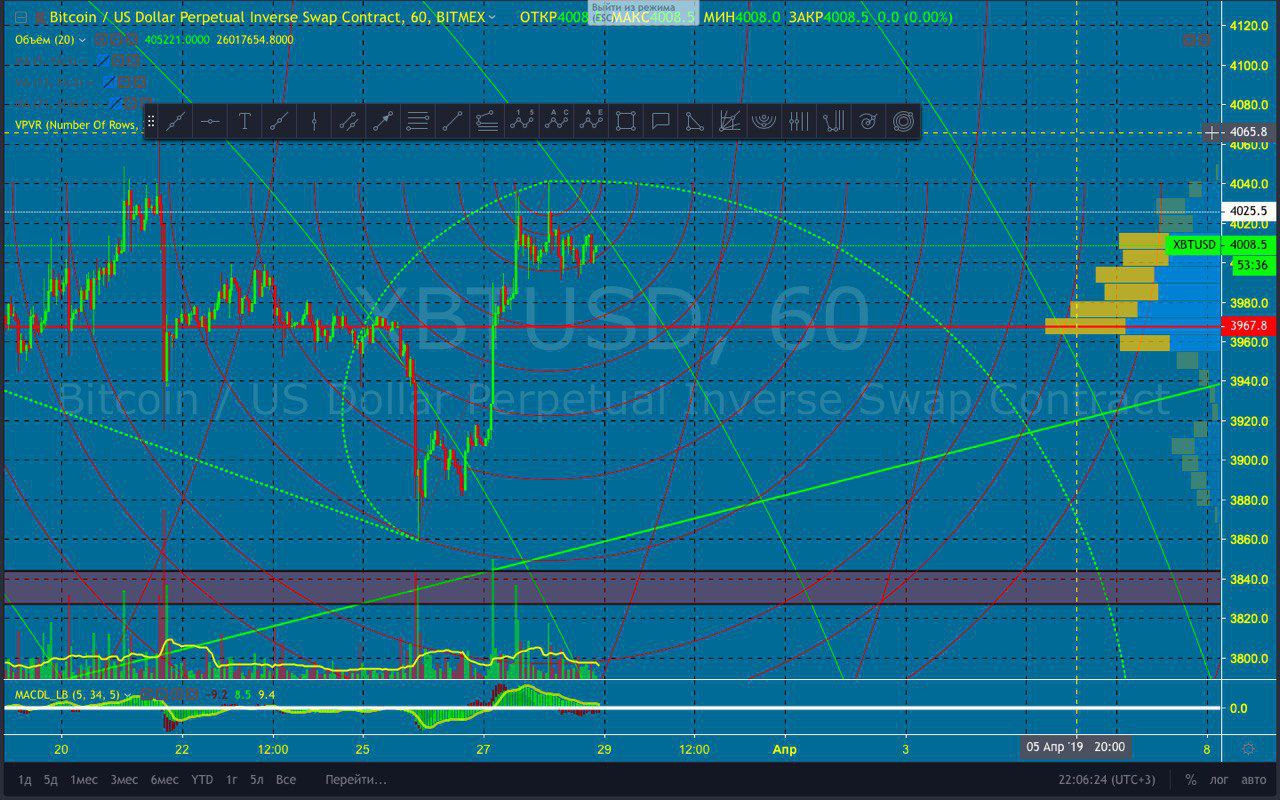Select the pitchfork tool
The width and height of the screenshot is (1280, 800).
point(834,122)
